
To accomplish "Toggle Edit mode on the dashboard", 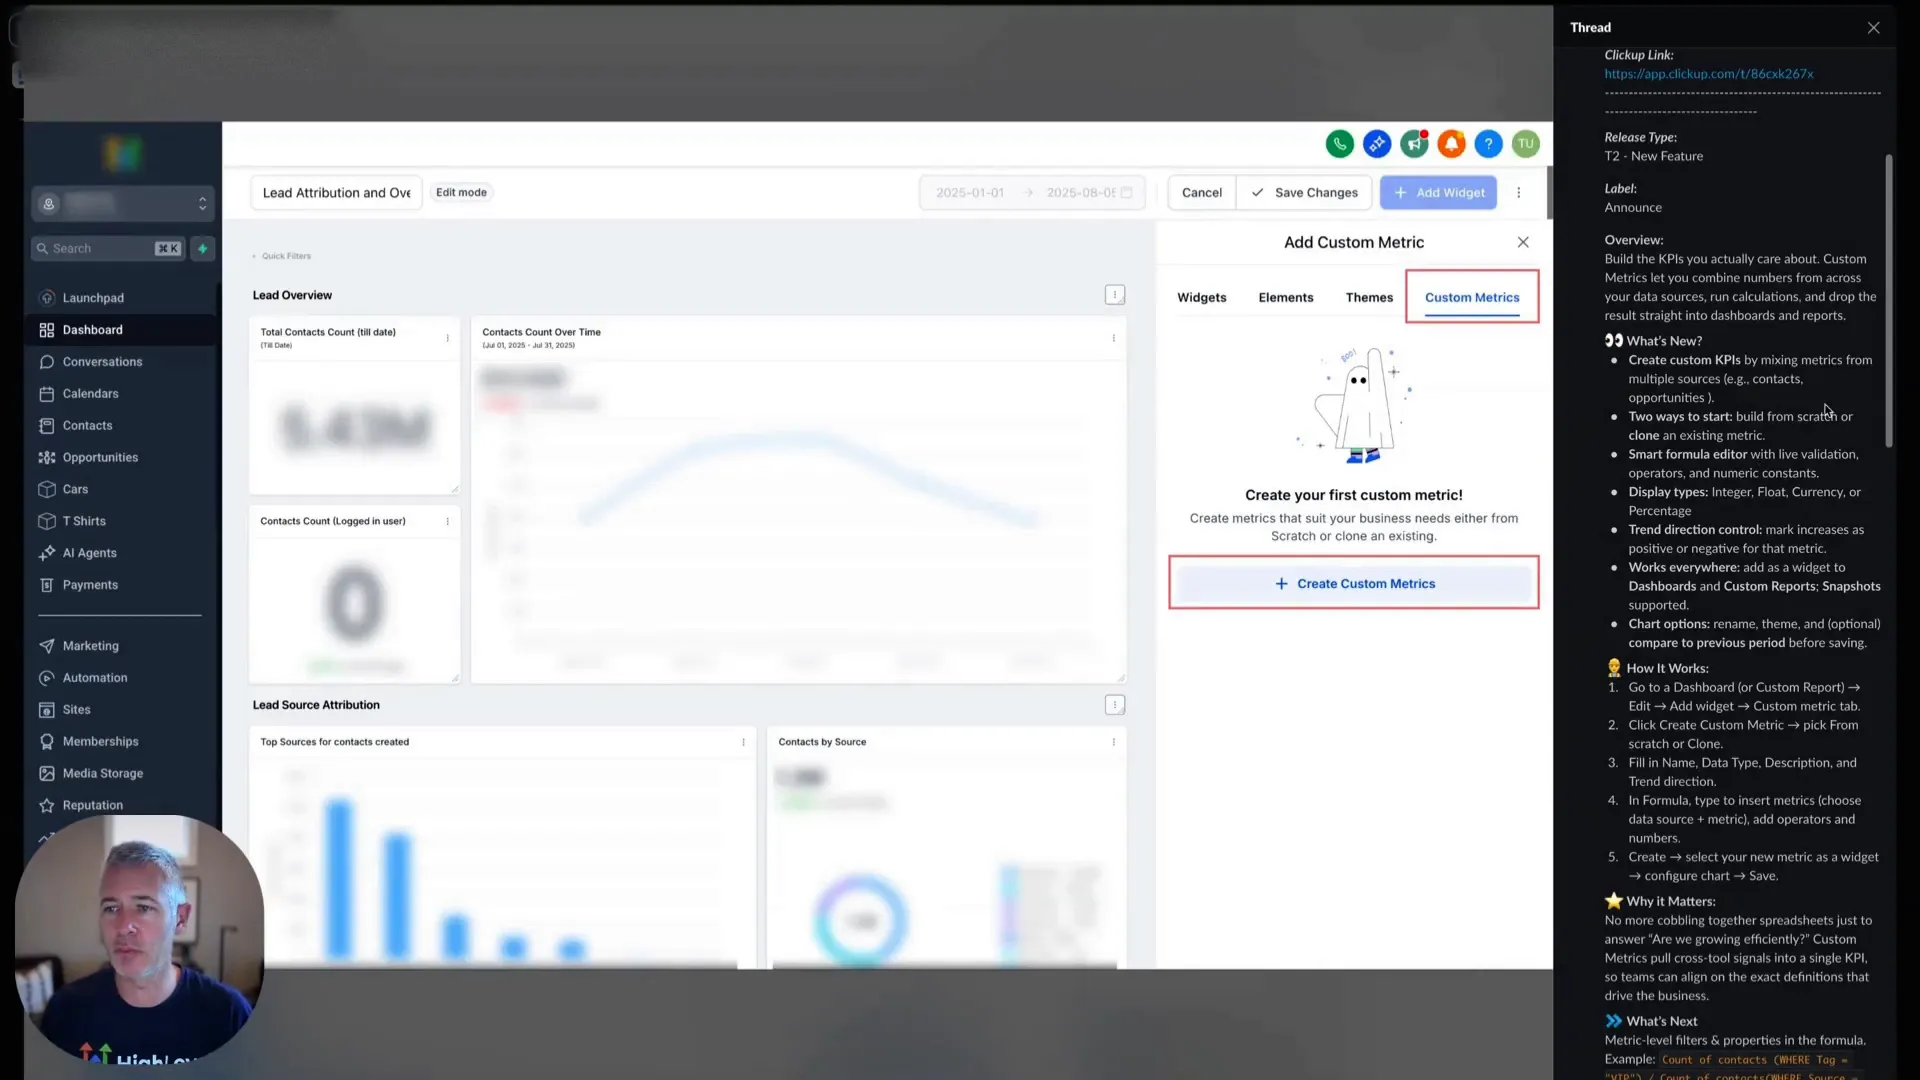I will coord(461,192).
